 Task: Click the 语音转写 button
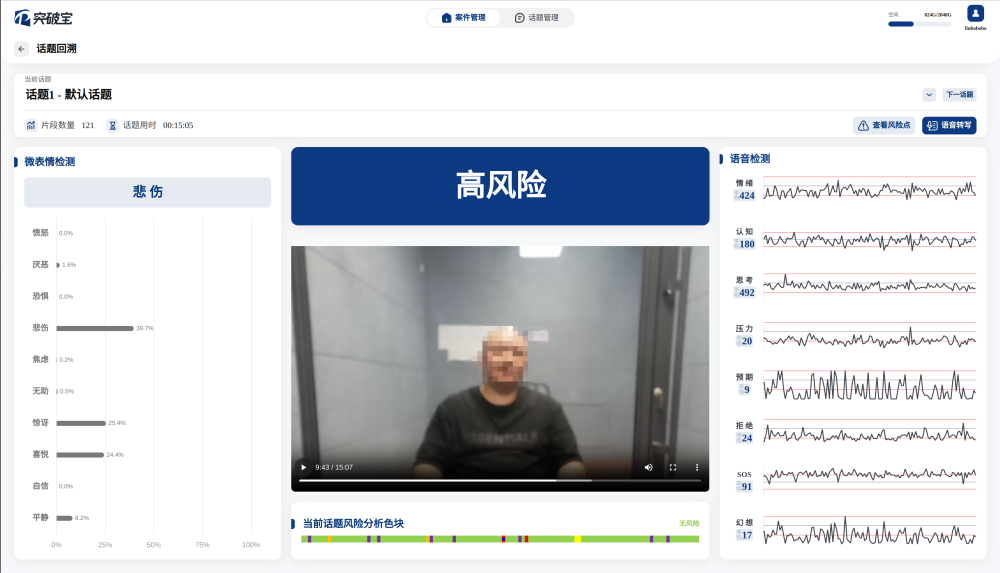[949, 125]
